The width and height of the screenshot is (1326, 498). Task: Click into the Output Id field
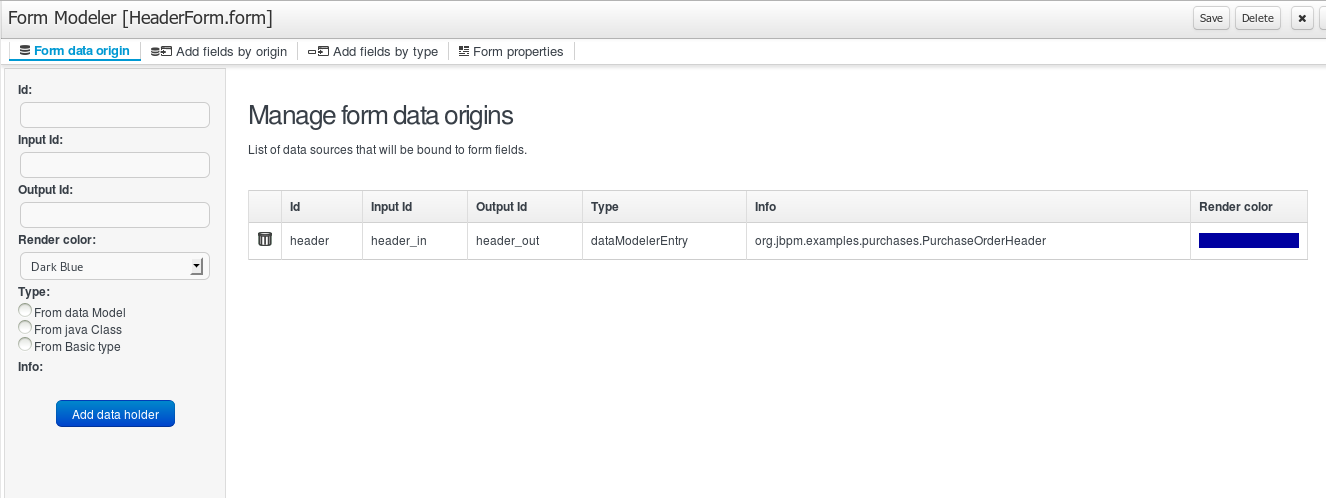tap(114, 215)
